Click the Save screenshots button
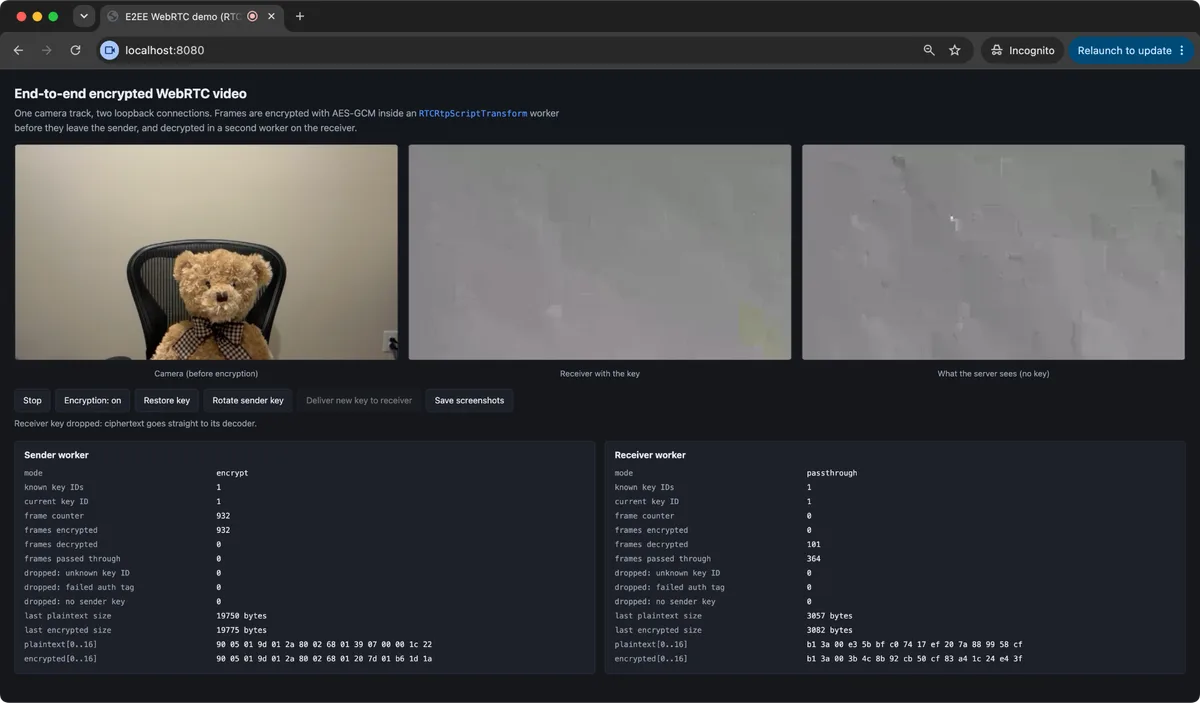Viewport: 1200px width, 703px height. (x=470, y=400)
